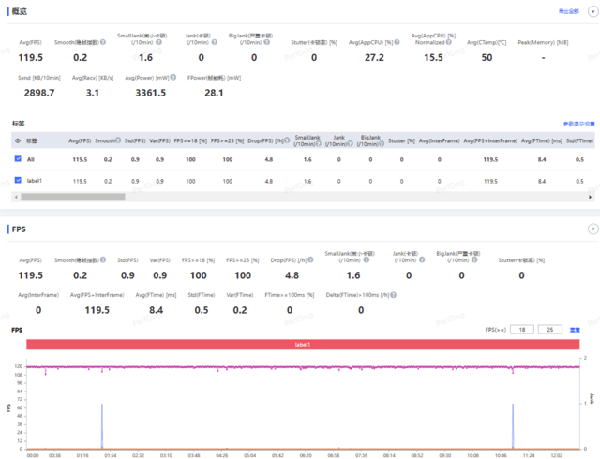
Task: Uncheck the label1 row checkbox
Action: click(x=18, y=181)
